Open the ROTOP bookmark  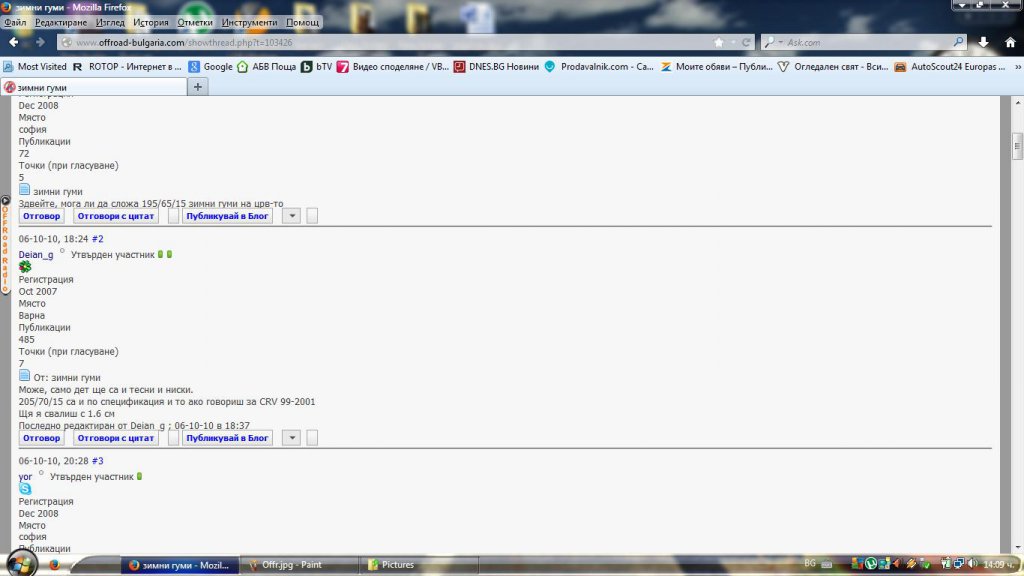pyautogui.click(x=127, y=67)
